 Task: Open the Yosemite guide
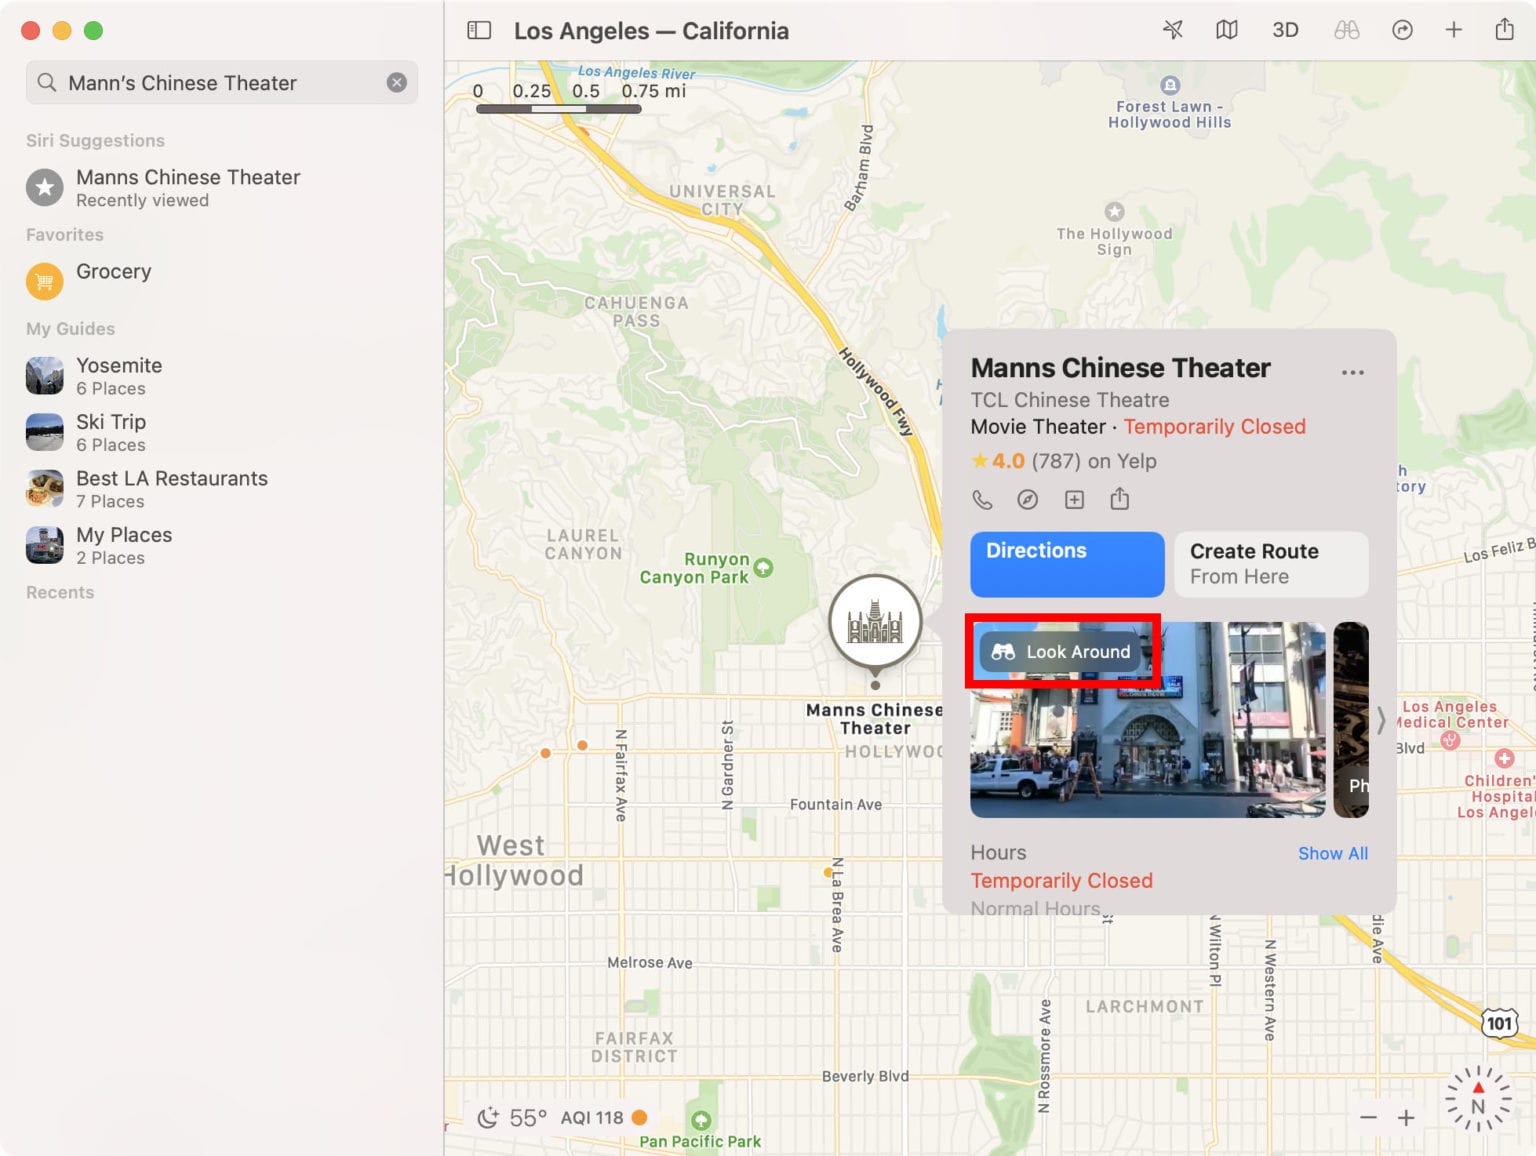[x=119, y=376]
